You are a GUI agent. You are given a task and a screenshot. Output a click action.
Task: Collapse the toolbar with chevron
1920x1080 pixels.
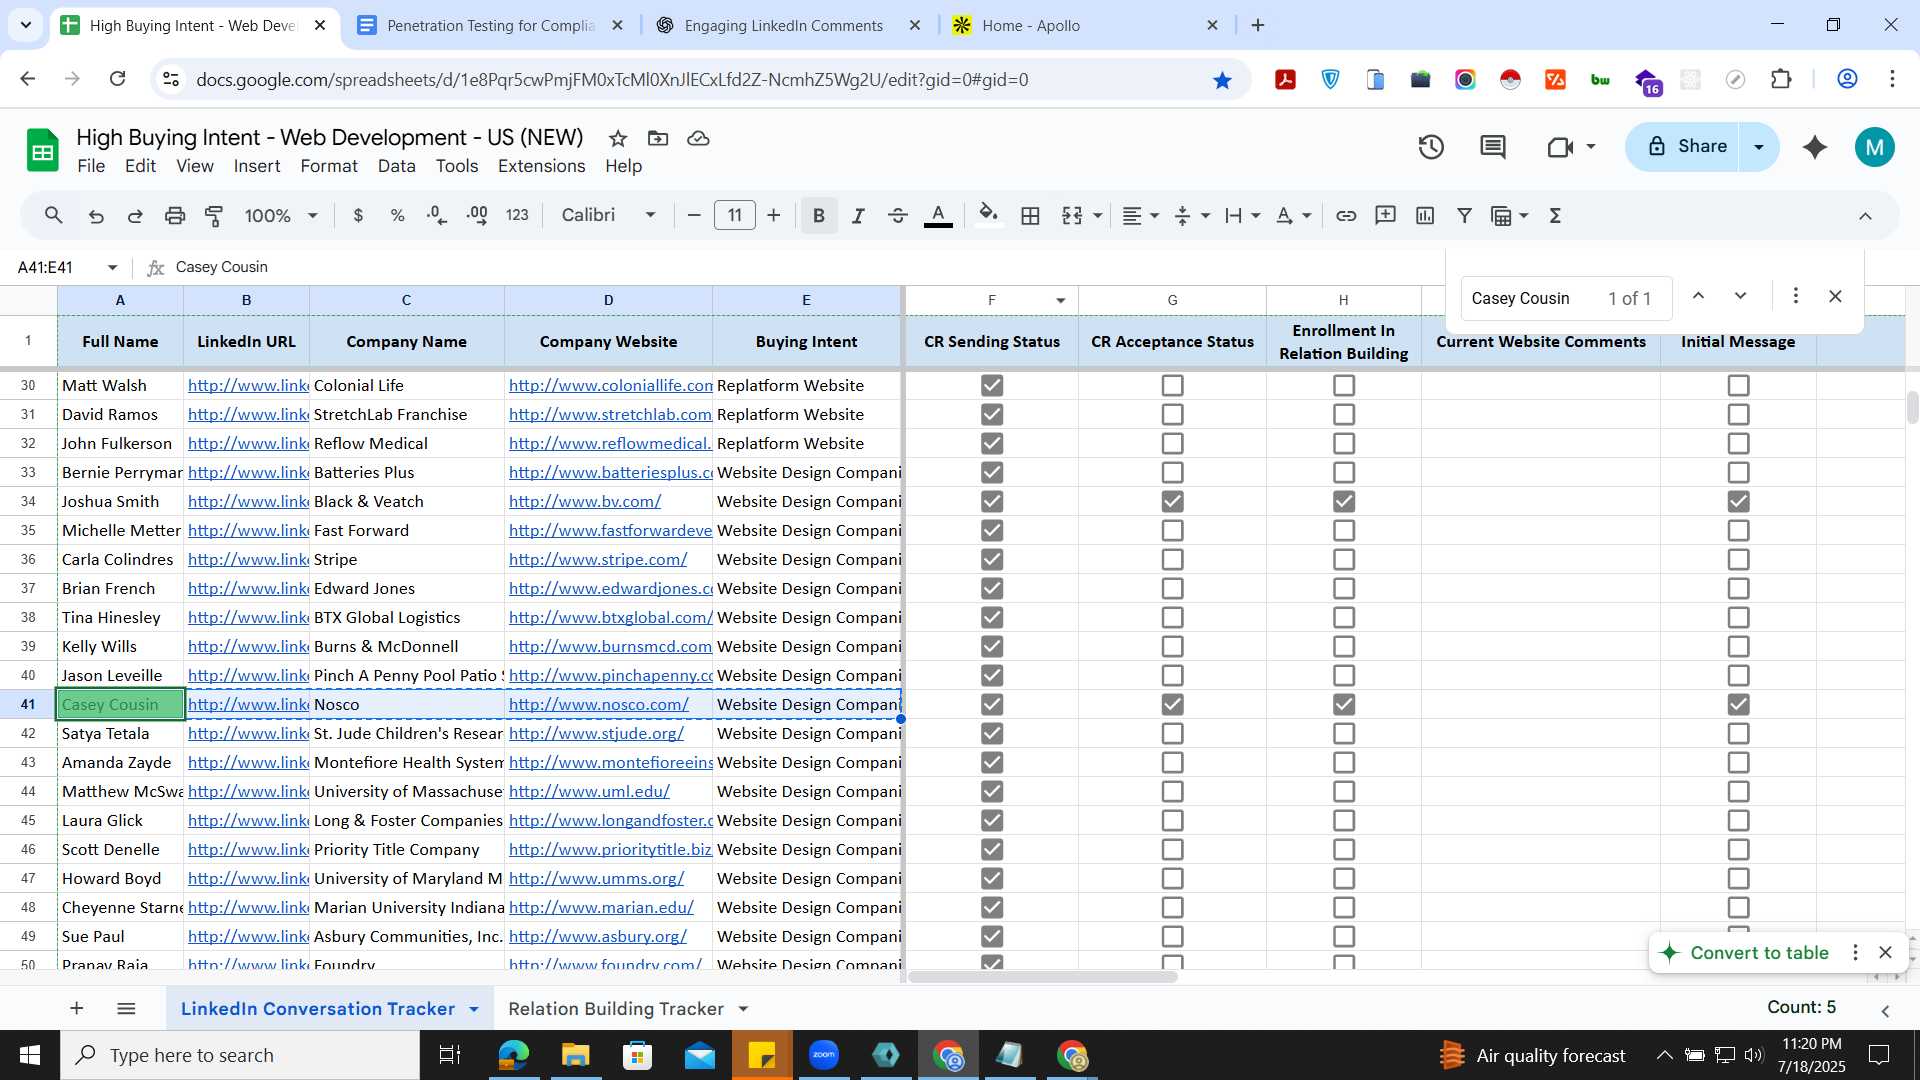click(1865, 215)
